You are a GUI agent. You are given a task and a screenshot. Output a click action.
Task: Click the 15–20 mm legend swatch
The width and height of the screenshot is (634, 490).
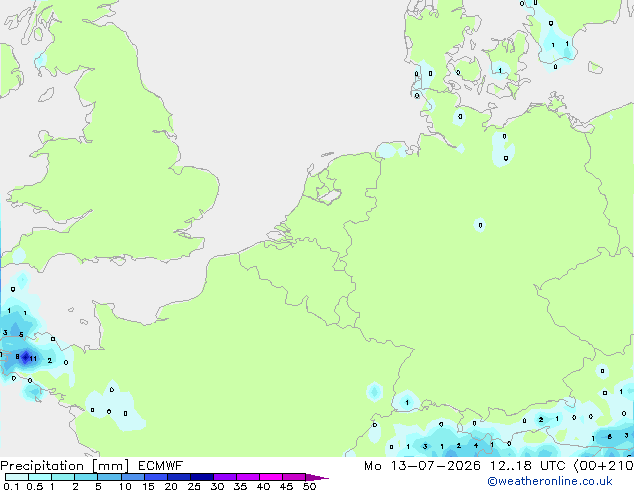click(x=155, y=477)
